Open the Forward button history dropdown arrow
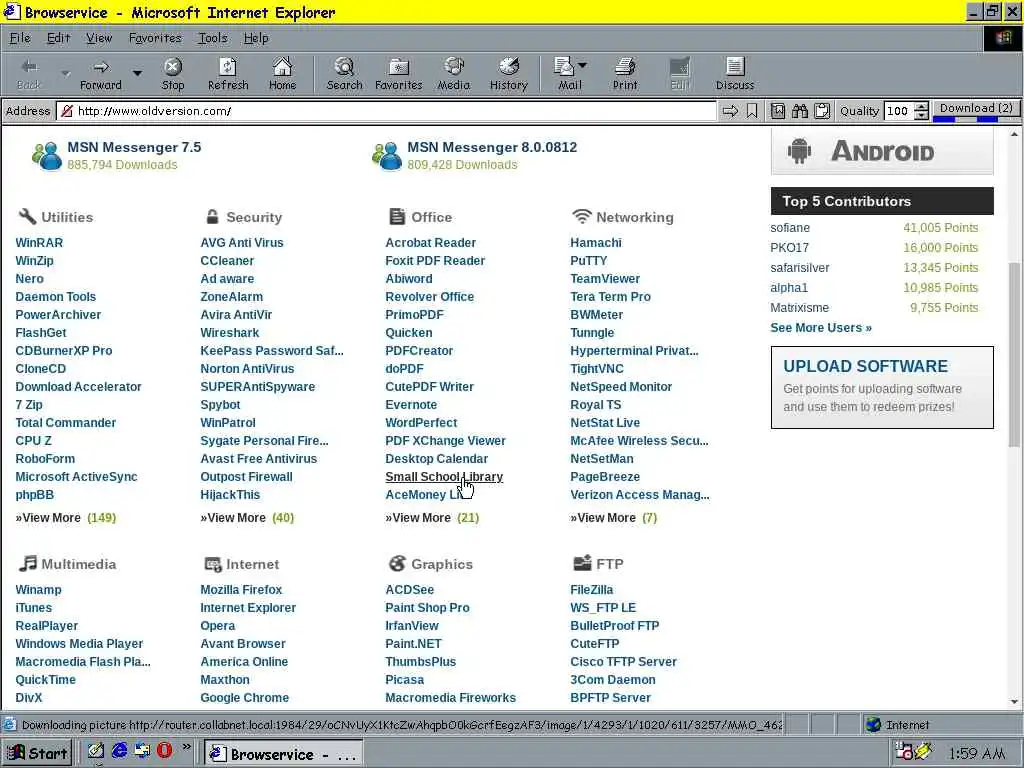Image resolution: width=1024 pixels, height=768 pixels. (x=137, y=73)
